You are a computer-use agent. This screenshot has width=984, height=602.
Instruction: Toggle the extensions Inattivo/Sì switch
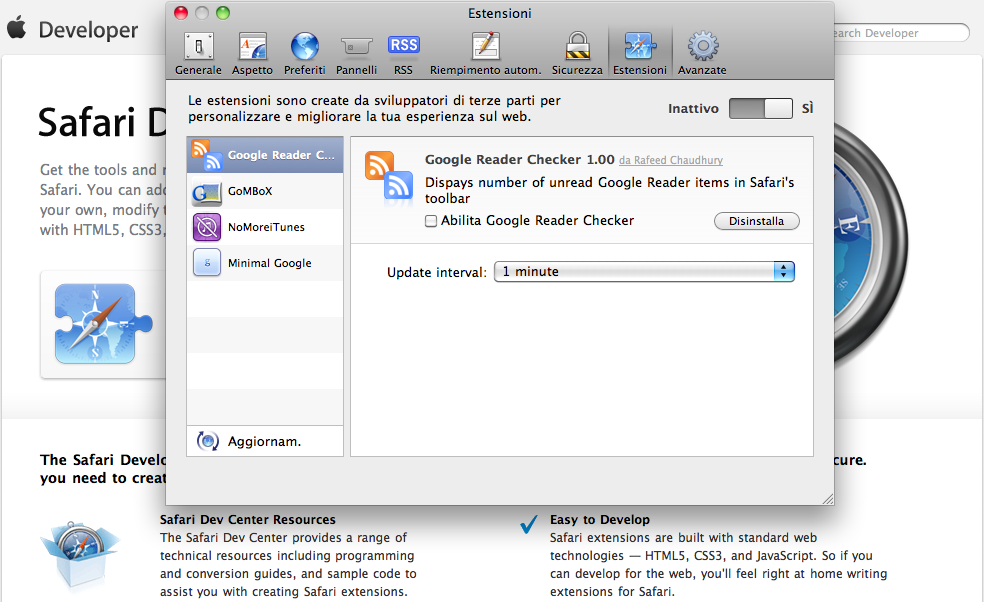point(761,109)
